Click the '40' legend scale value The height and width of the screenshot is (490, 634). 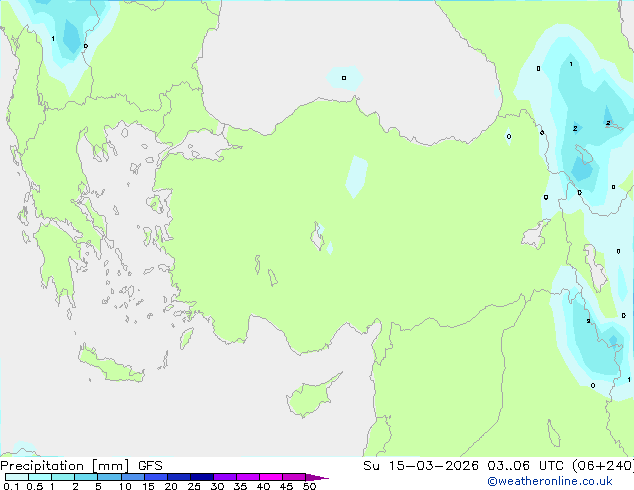tap(263, 486)
